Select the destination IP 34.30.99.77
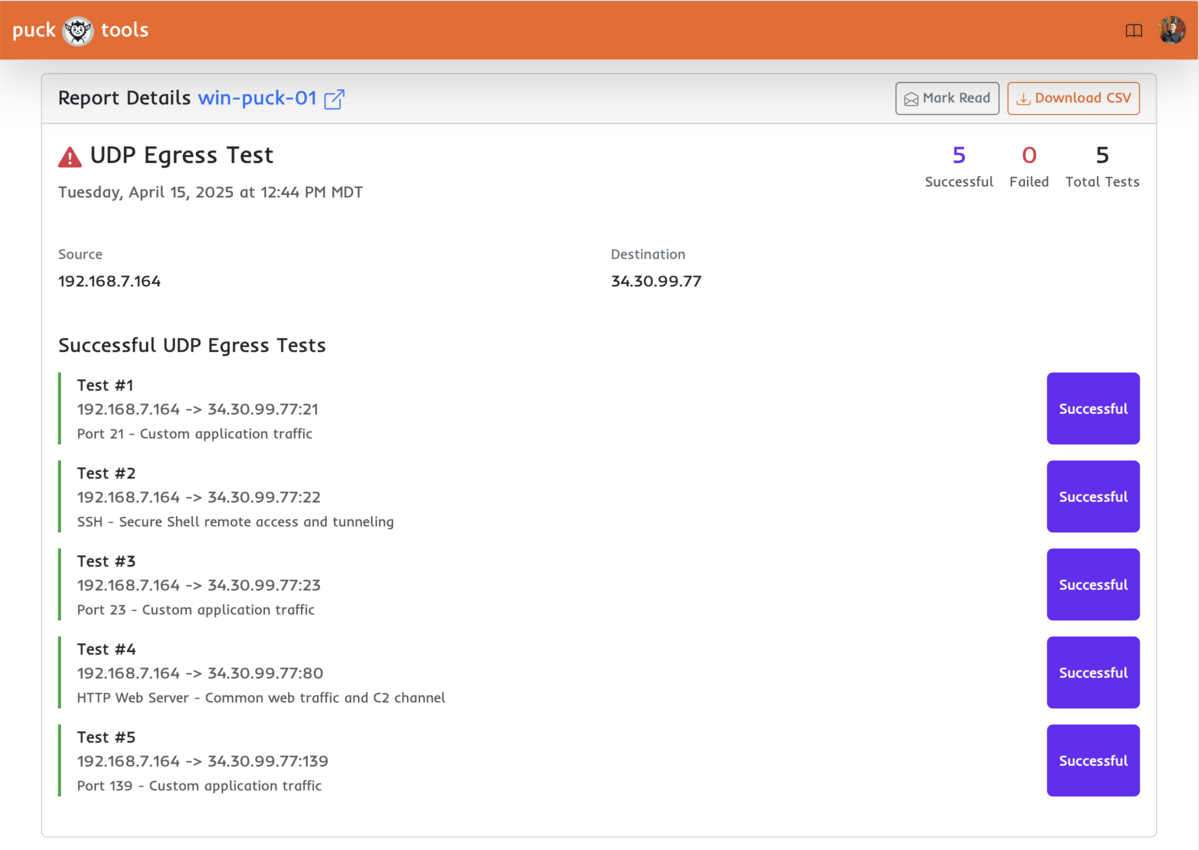The image size is (1199, 850). click(656, 281)
